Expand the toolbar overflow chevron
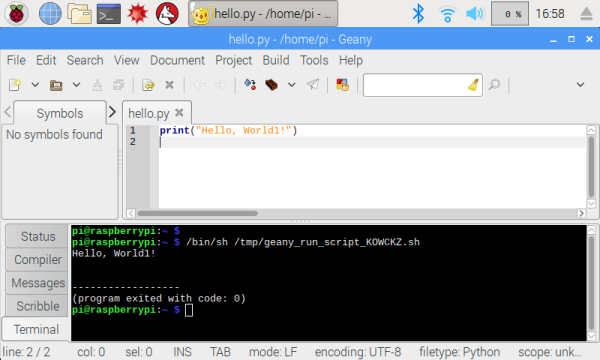This screenshot has width=600, height=360. (580, 85)
